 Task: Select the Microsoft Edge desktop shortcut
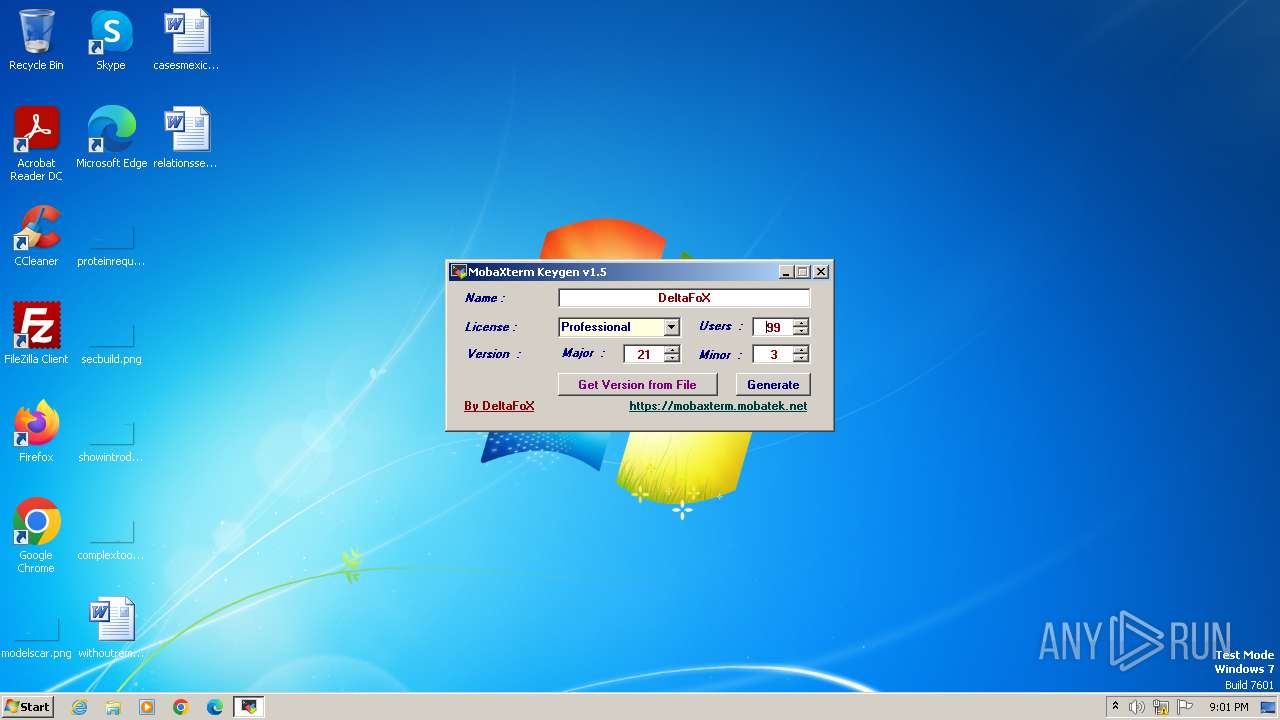point(111,138)
